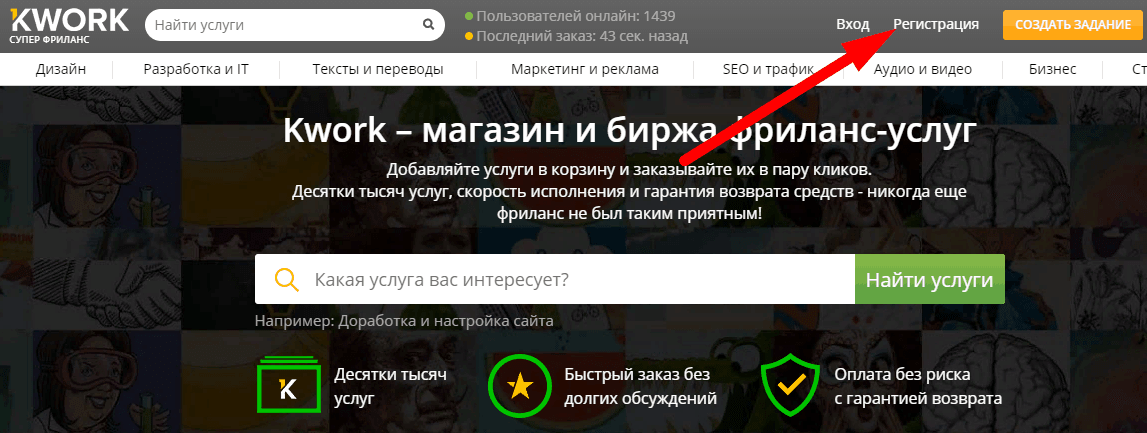The height and width of the screenshot is (433, 1147).
Task: Click the green stacked K services icon
Action: (288, 385)
